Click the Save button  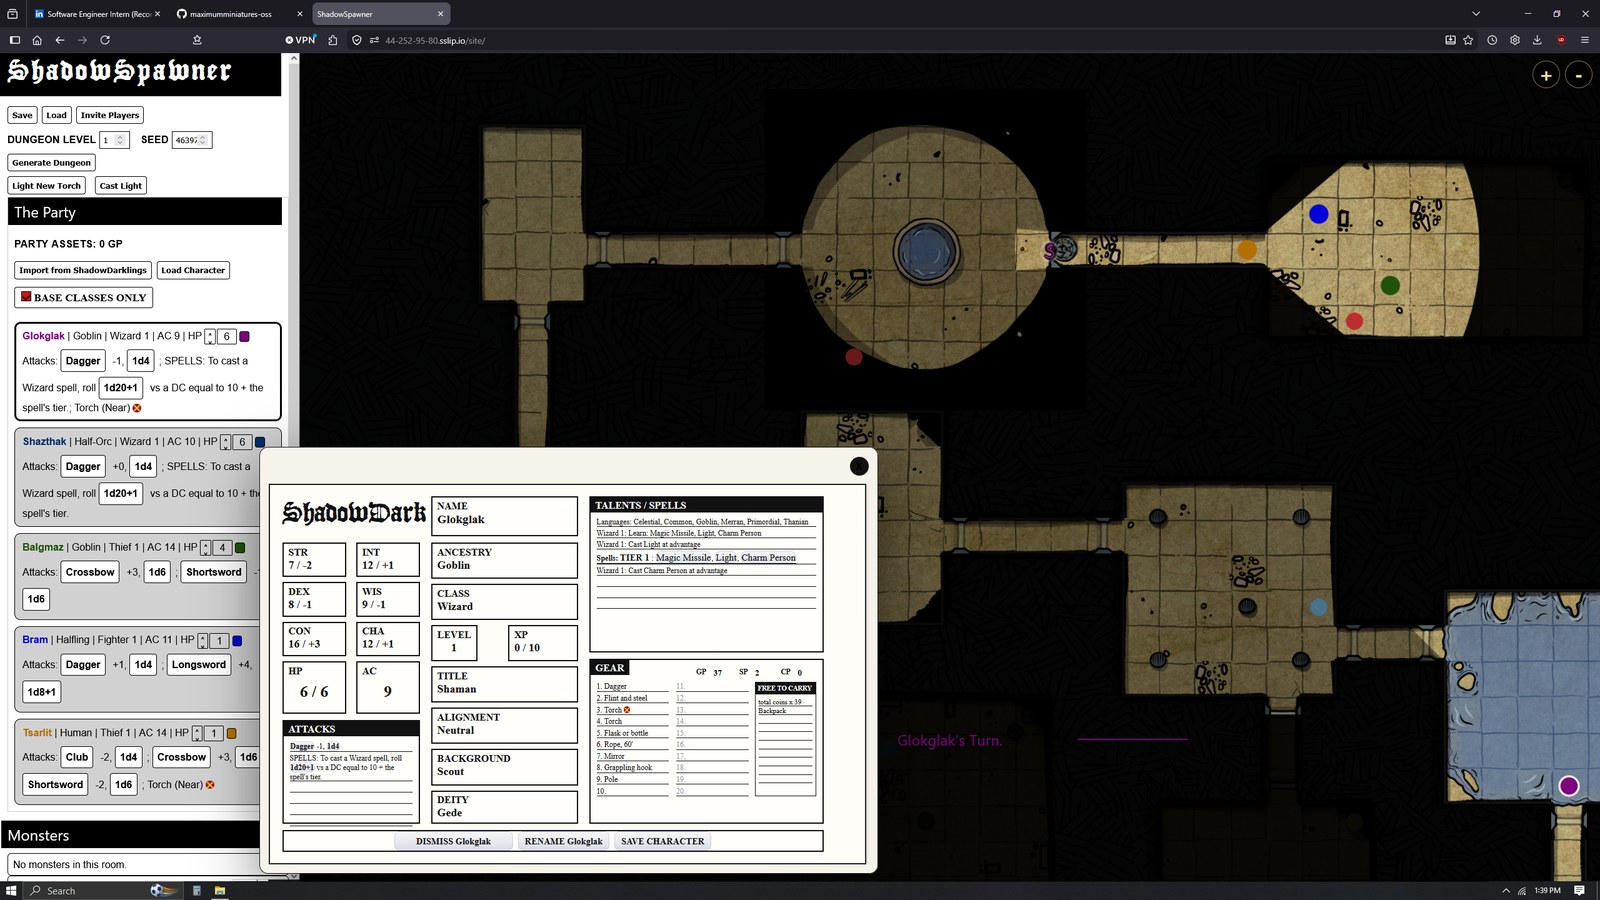(x=22, y=115)
